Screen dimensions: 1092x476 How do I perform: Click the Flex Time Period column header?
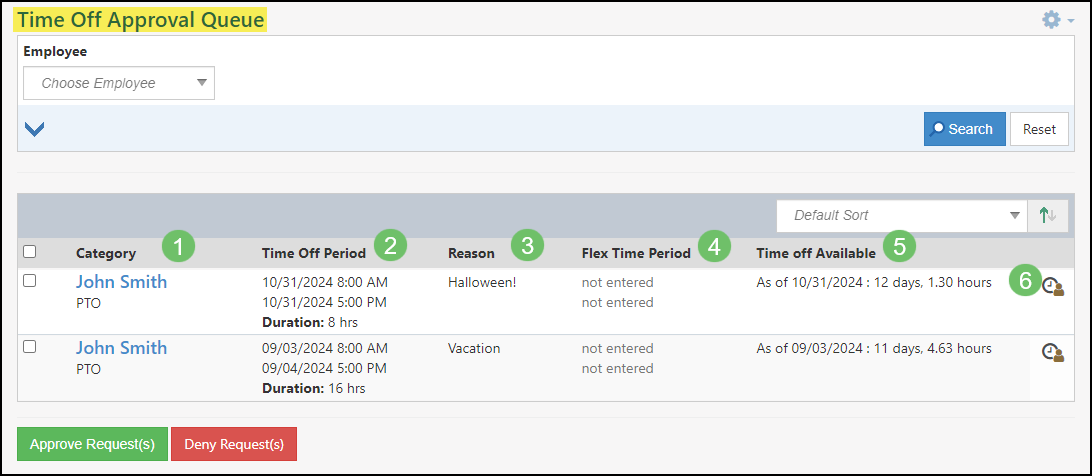637,253
